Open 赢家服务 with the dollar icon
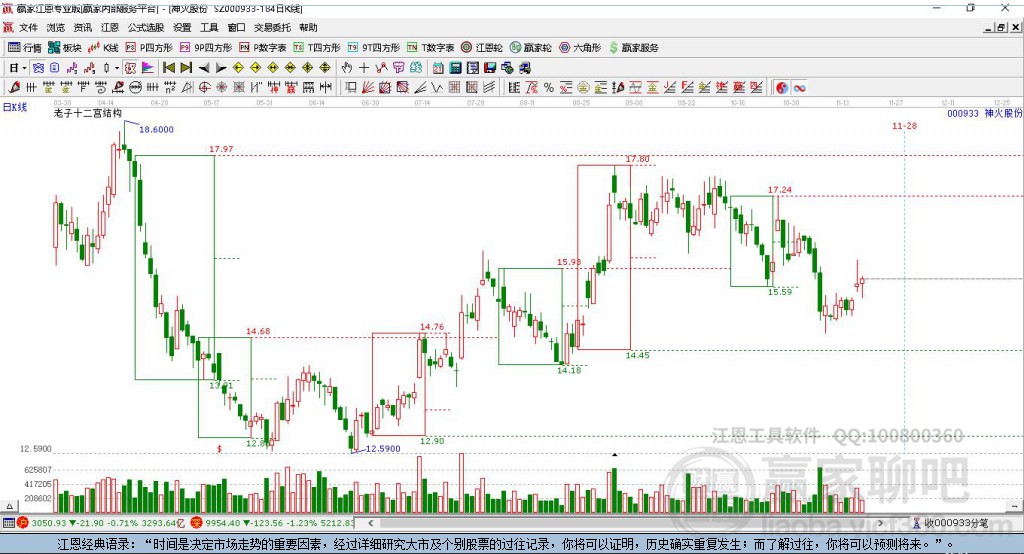This screenshot has width=1024, height=554. 633,48
